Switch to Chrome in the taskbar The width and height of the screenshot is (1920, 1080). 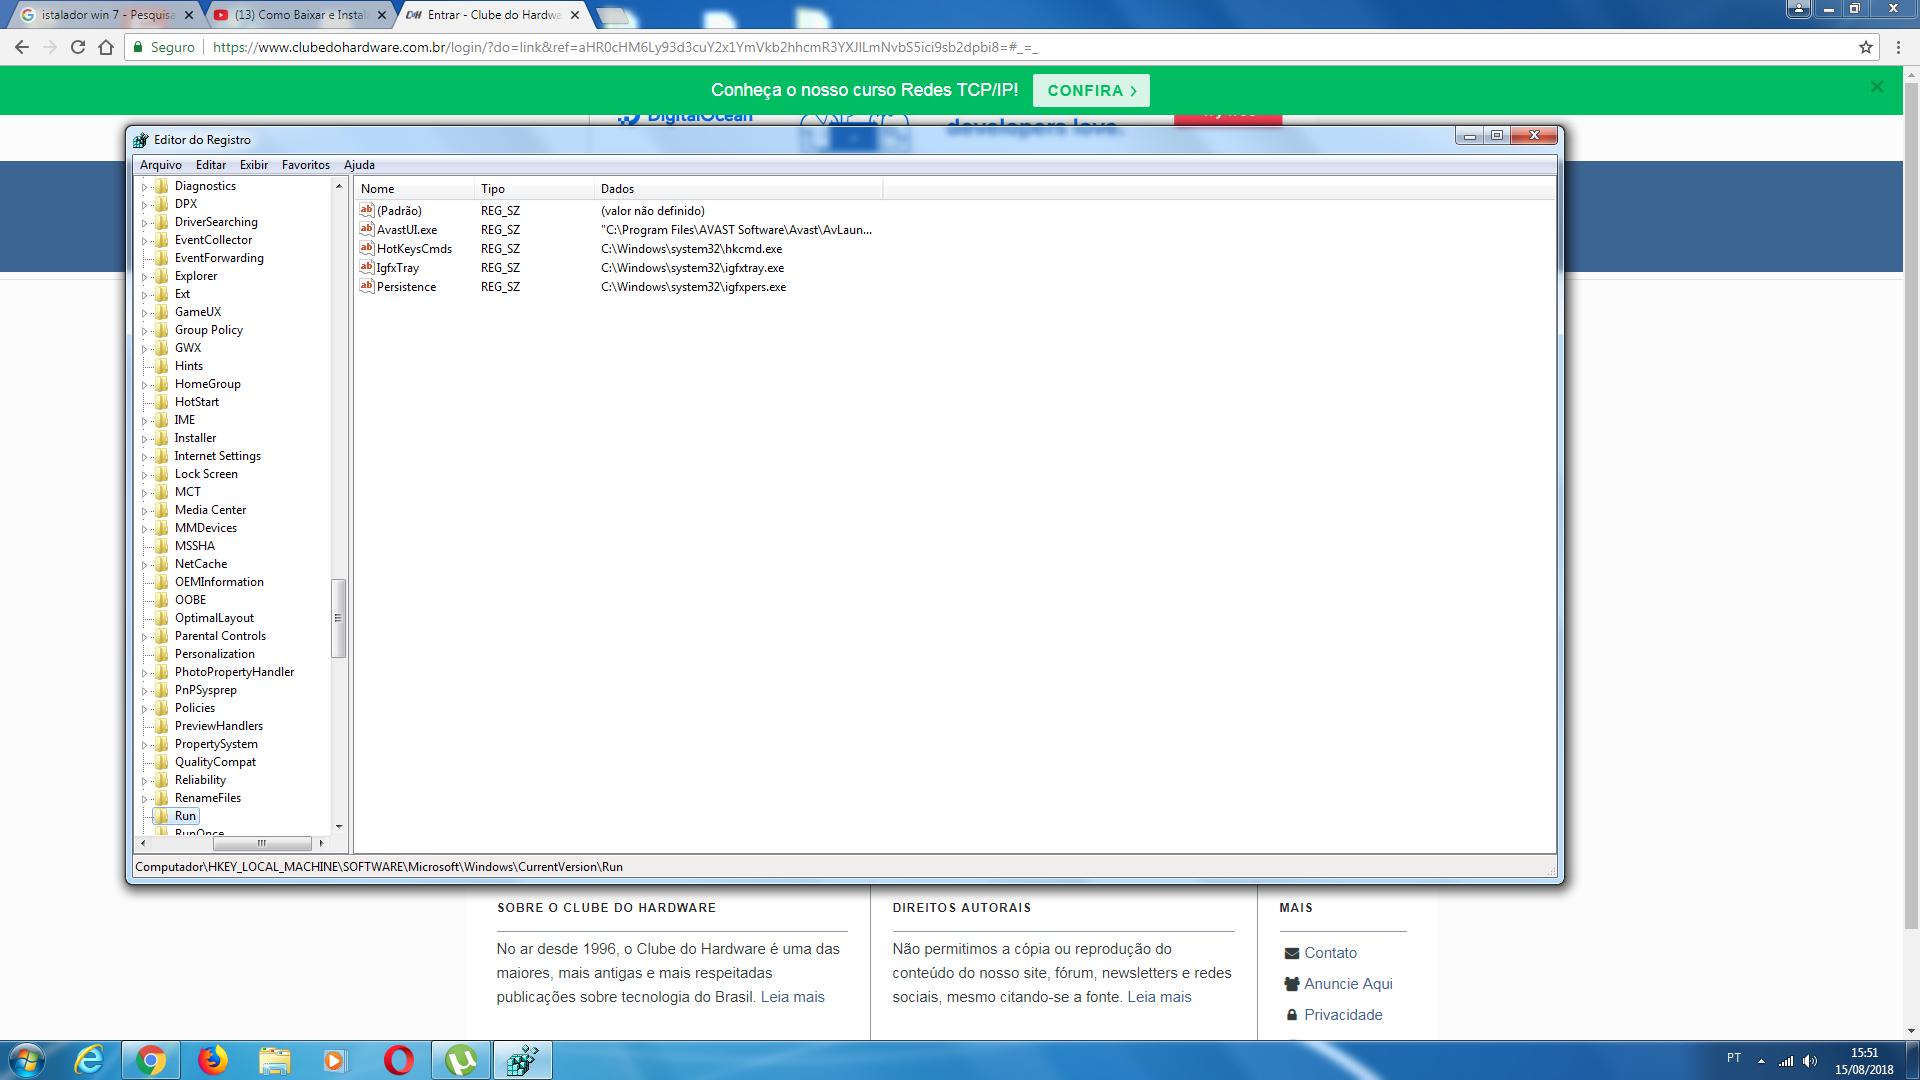151,1060
